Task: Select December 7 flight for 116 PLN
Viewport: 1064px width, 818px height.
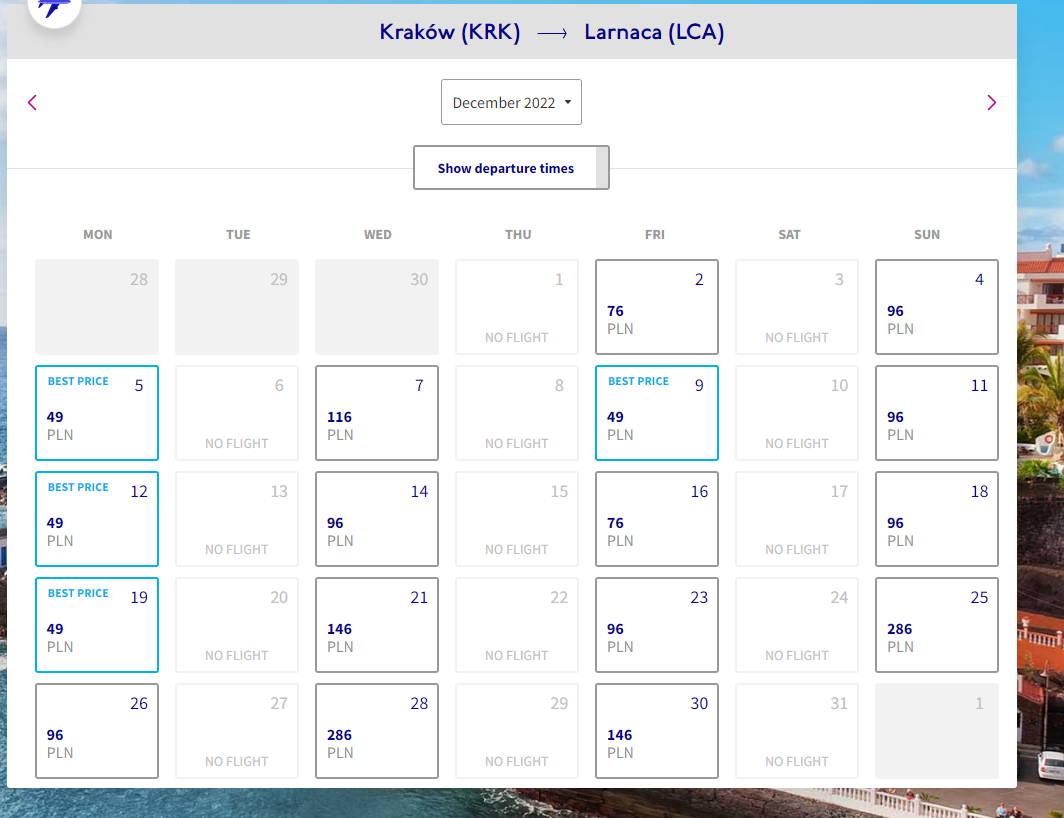Action: [377, 413]
